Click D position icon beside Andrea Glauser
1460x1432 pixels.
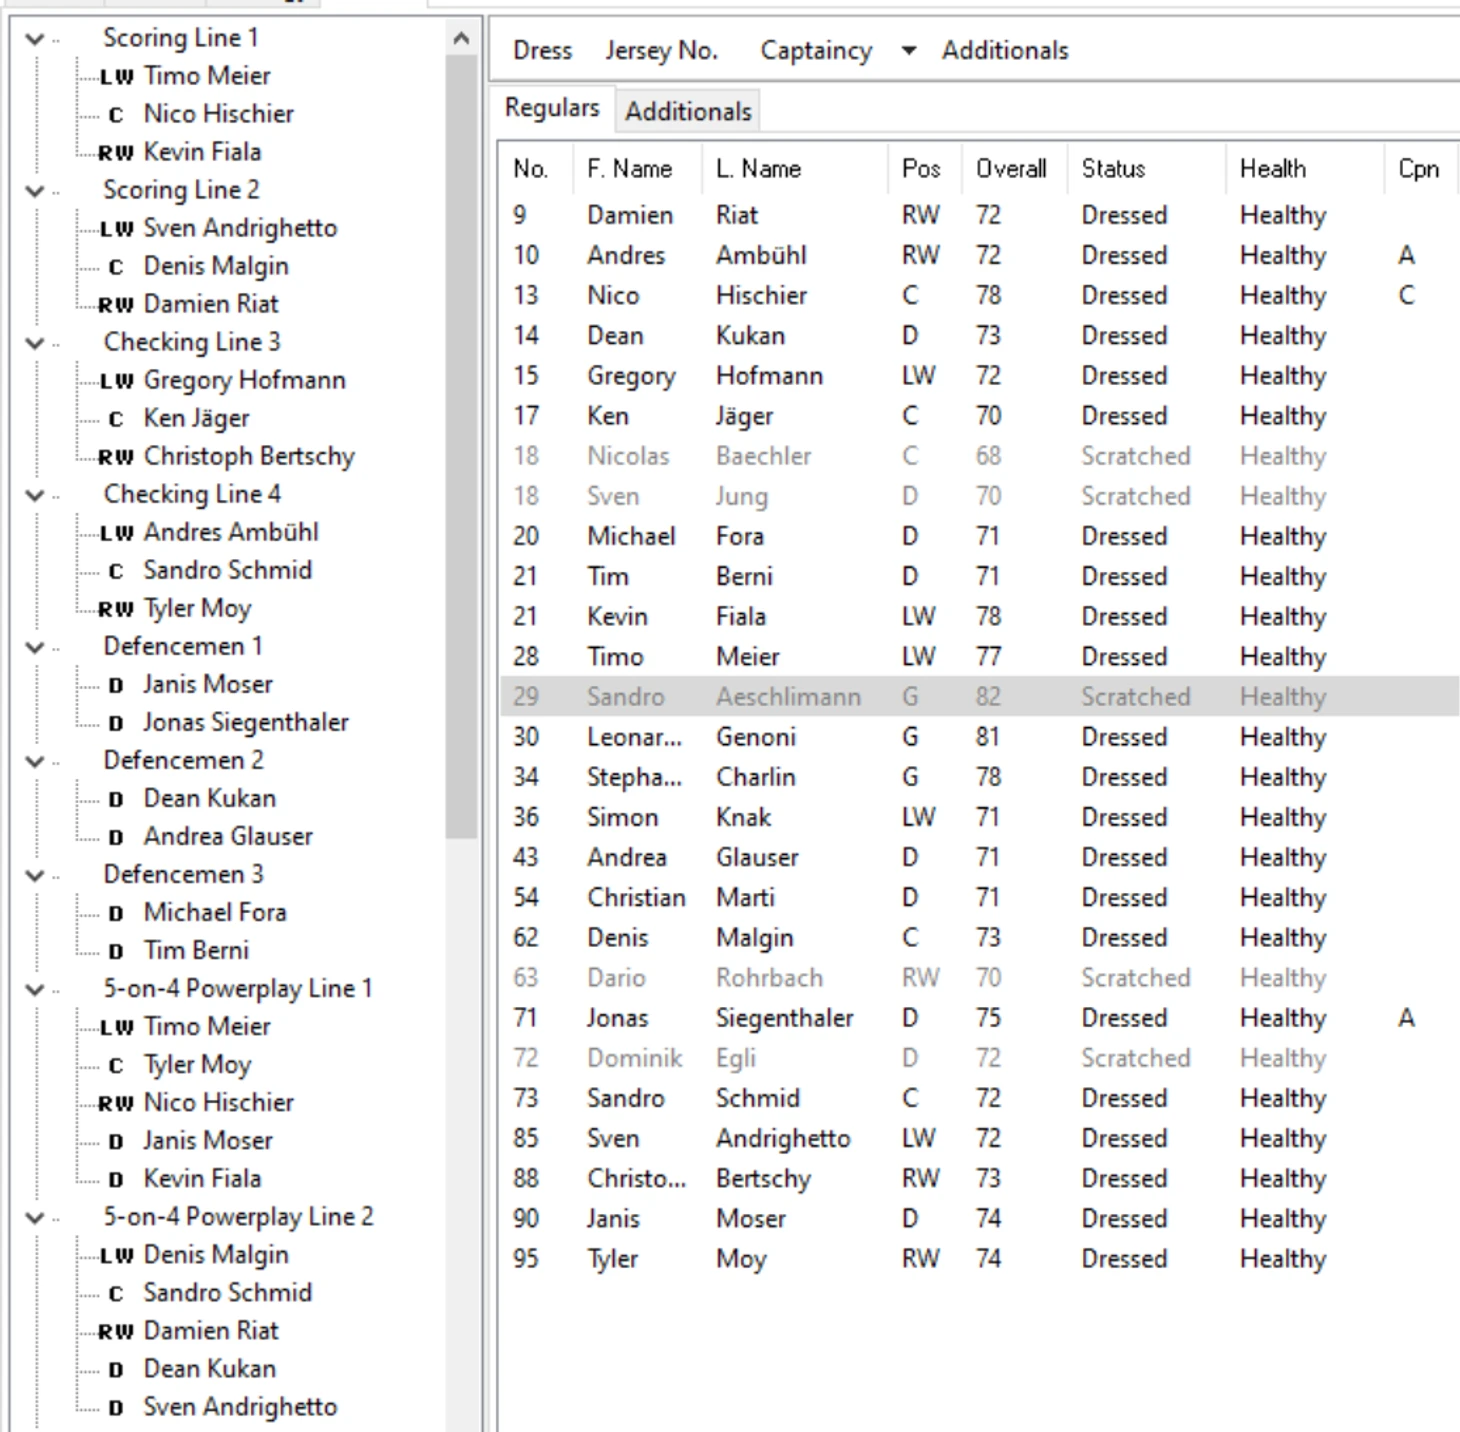116,837
